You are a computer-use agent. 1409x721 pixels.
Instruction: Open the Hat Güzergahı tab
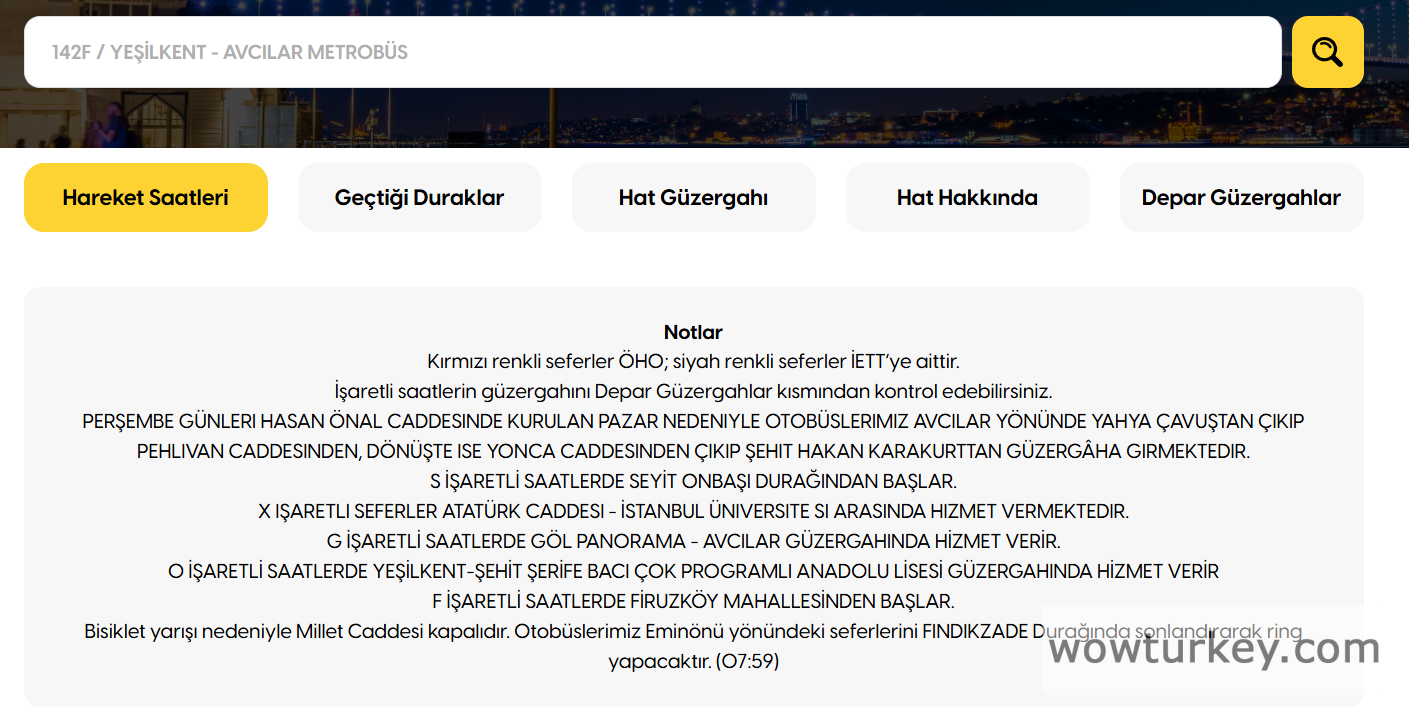point(693,198)
